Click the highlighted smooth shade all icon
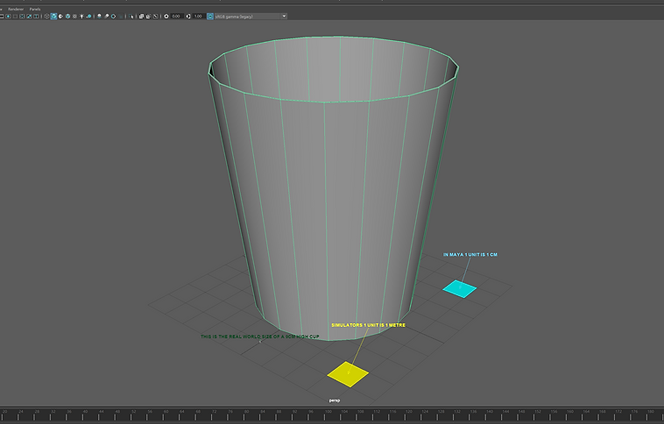The height and width of the screenshot is (424, 664). [x=53, y=16]
